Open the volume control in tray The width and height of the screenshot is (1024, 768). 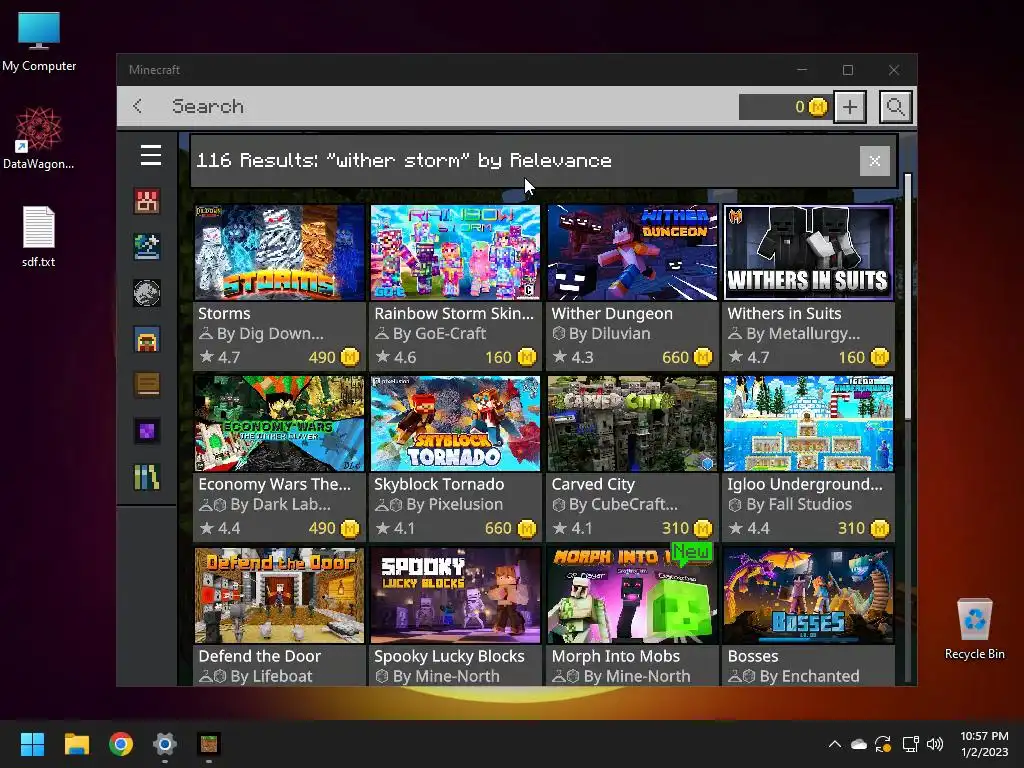pos(935,744)
